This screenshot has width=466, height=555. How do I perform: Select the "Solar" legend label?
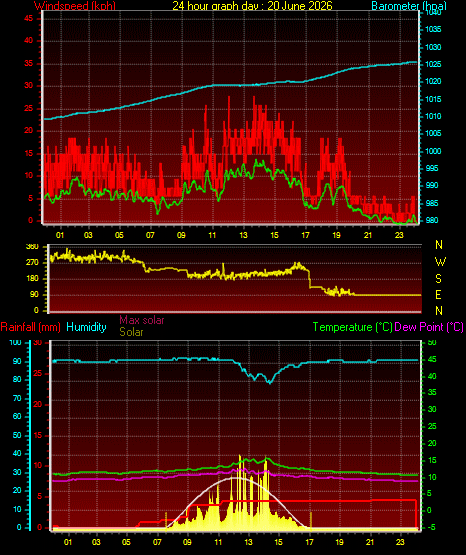(131, 332)
